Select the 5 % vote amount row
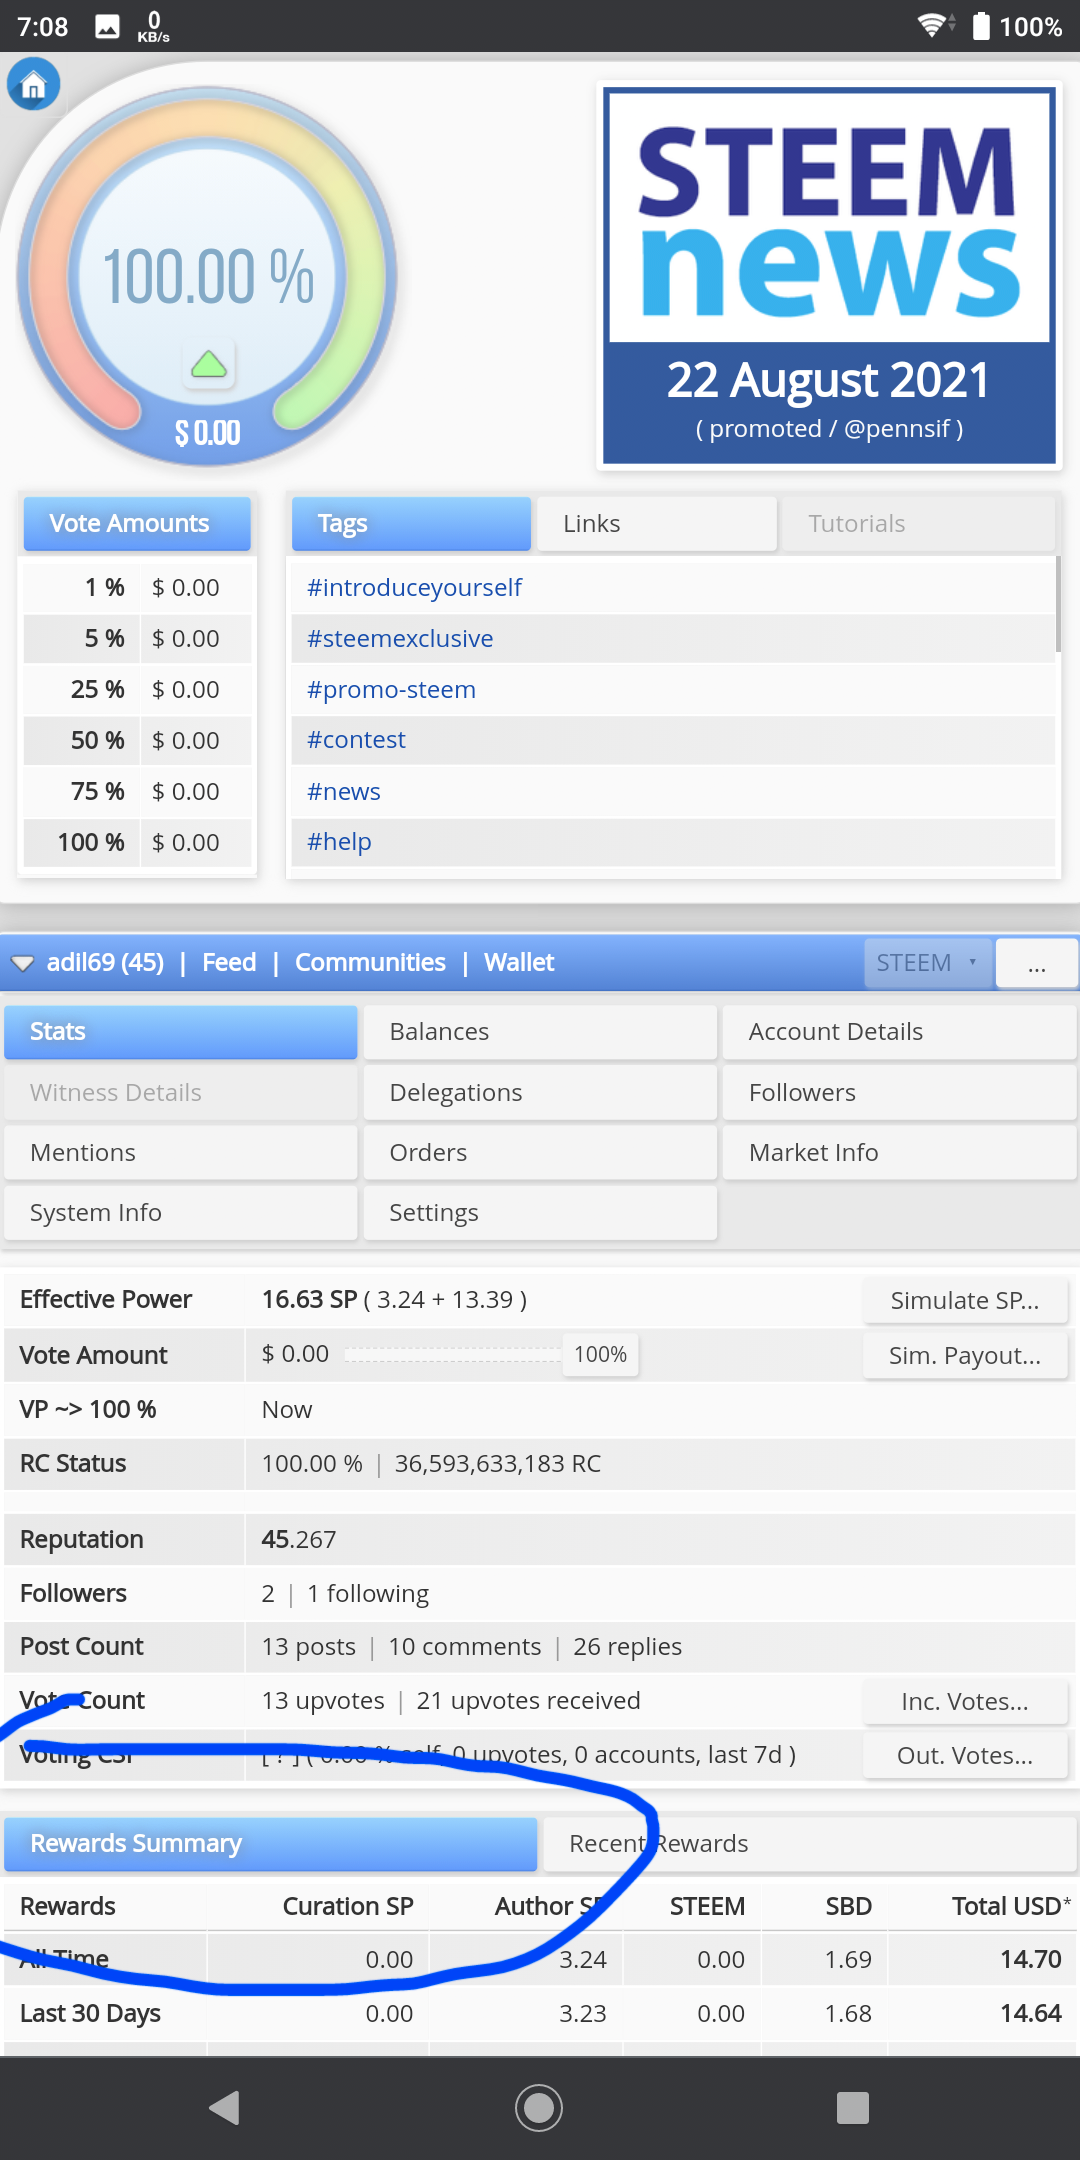 (x=137, y=638)
